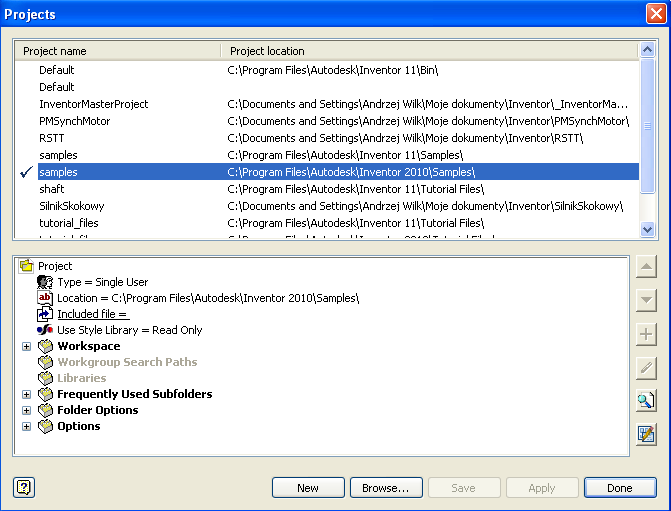Select the RSTT project
Image resolution: width=671 pixels, height=511 pixels.
pos(327,138)
